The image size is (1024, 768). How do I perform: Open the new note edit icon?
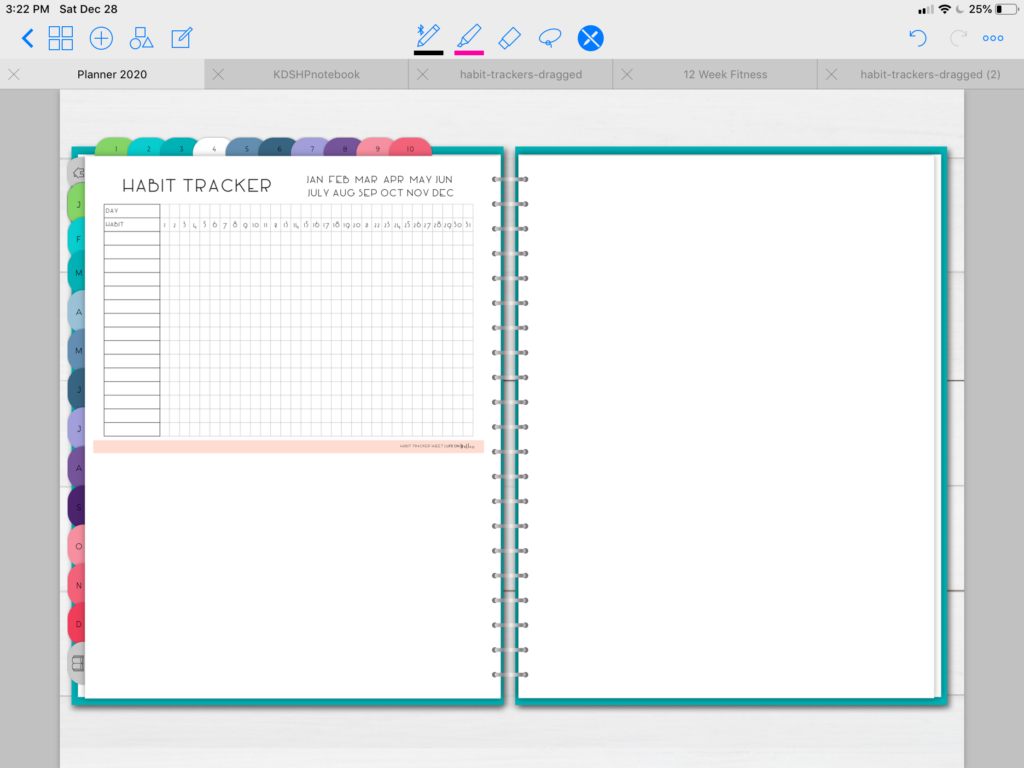click(182, 38)
